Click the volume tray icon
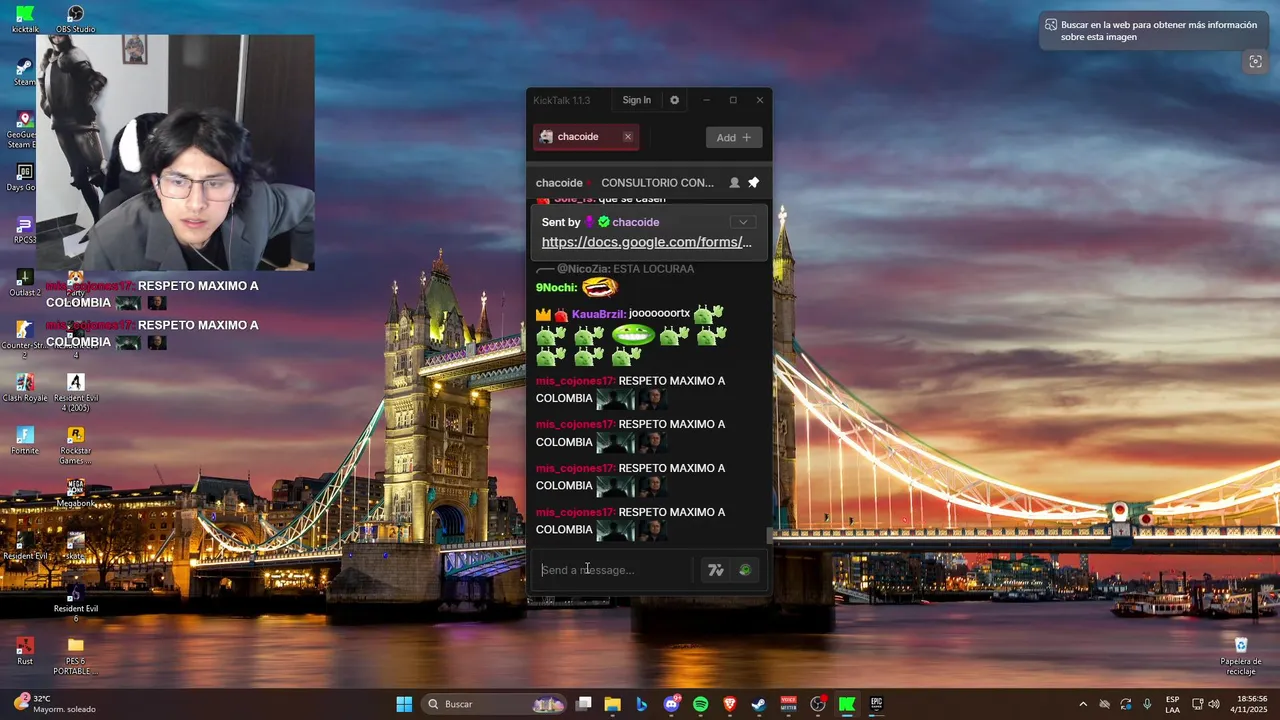The width and height of the screenshot is (1280, 720). 1214,704
